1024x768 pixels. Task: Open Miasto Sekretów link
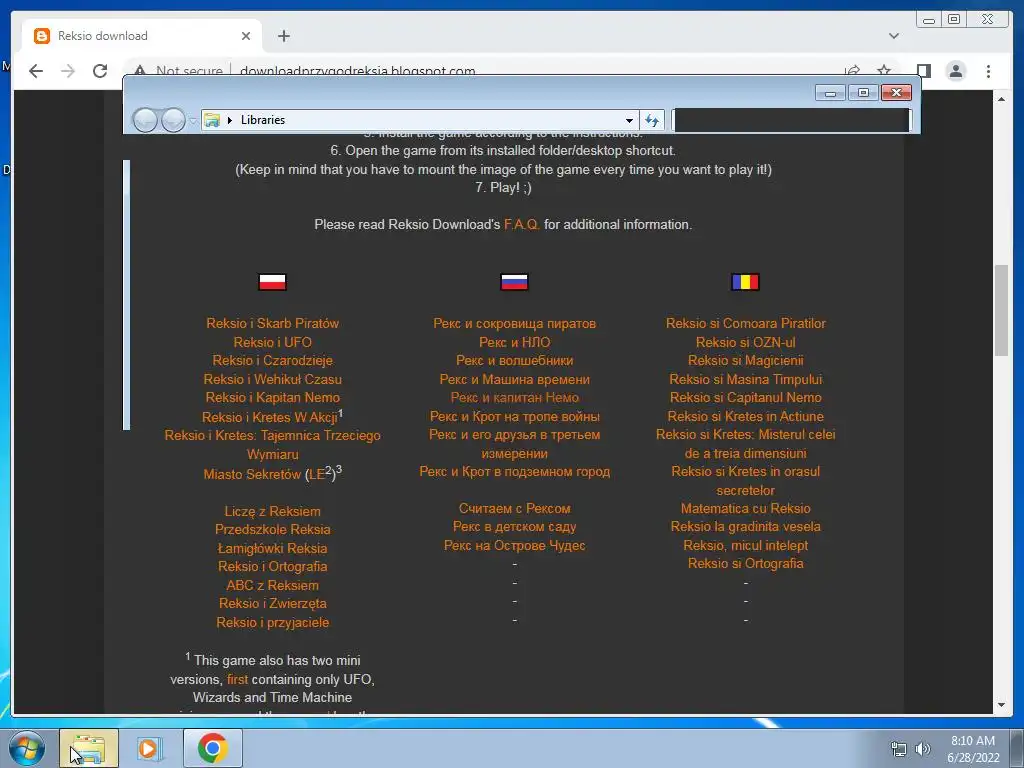click(x=252, y=475)
